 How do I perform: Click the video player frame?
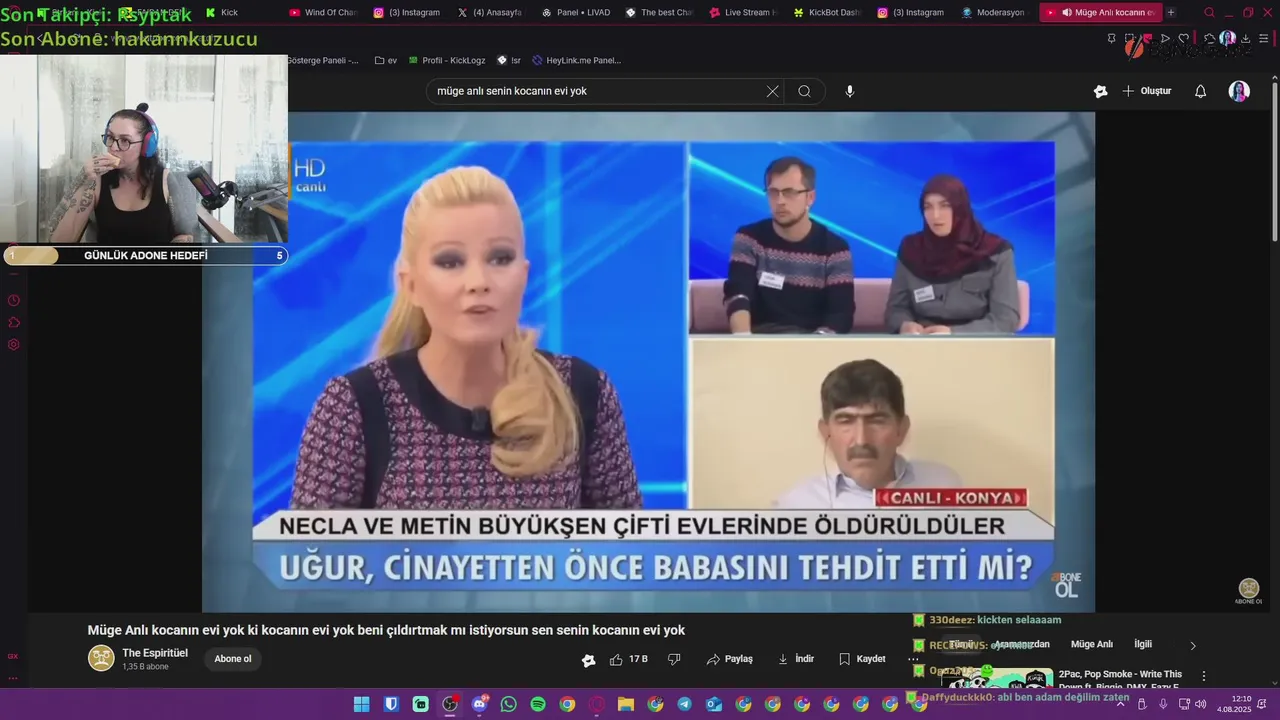tap(648, 361)
